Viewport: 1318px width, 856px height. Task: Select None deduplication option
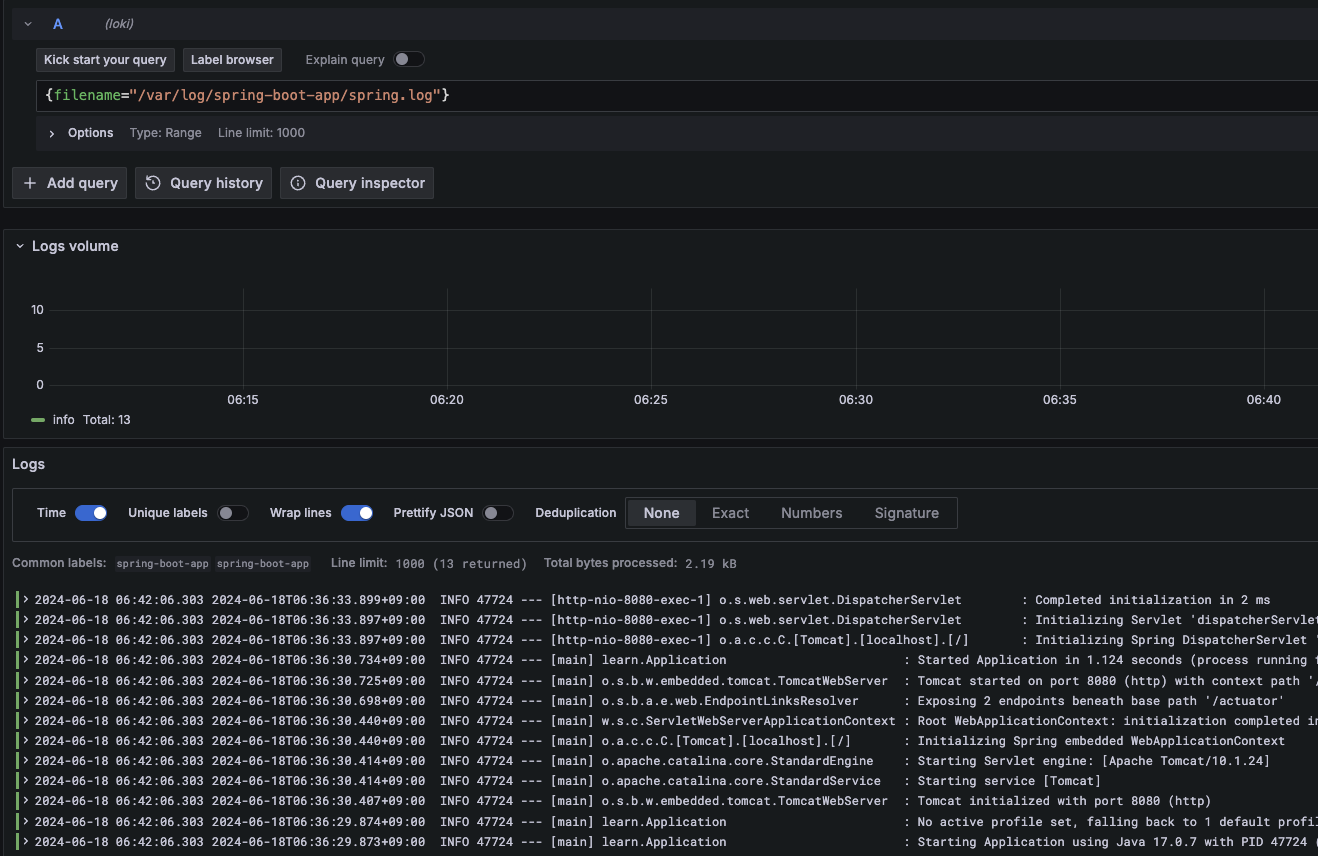(x=661, y=513)
